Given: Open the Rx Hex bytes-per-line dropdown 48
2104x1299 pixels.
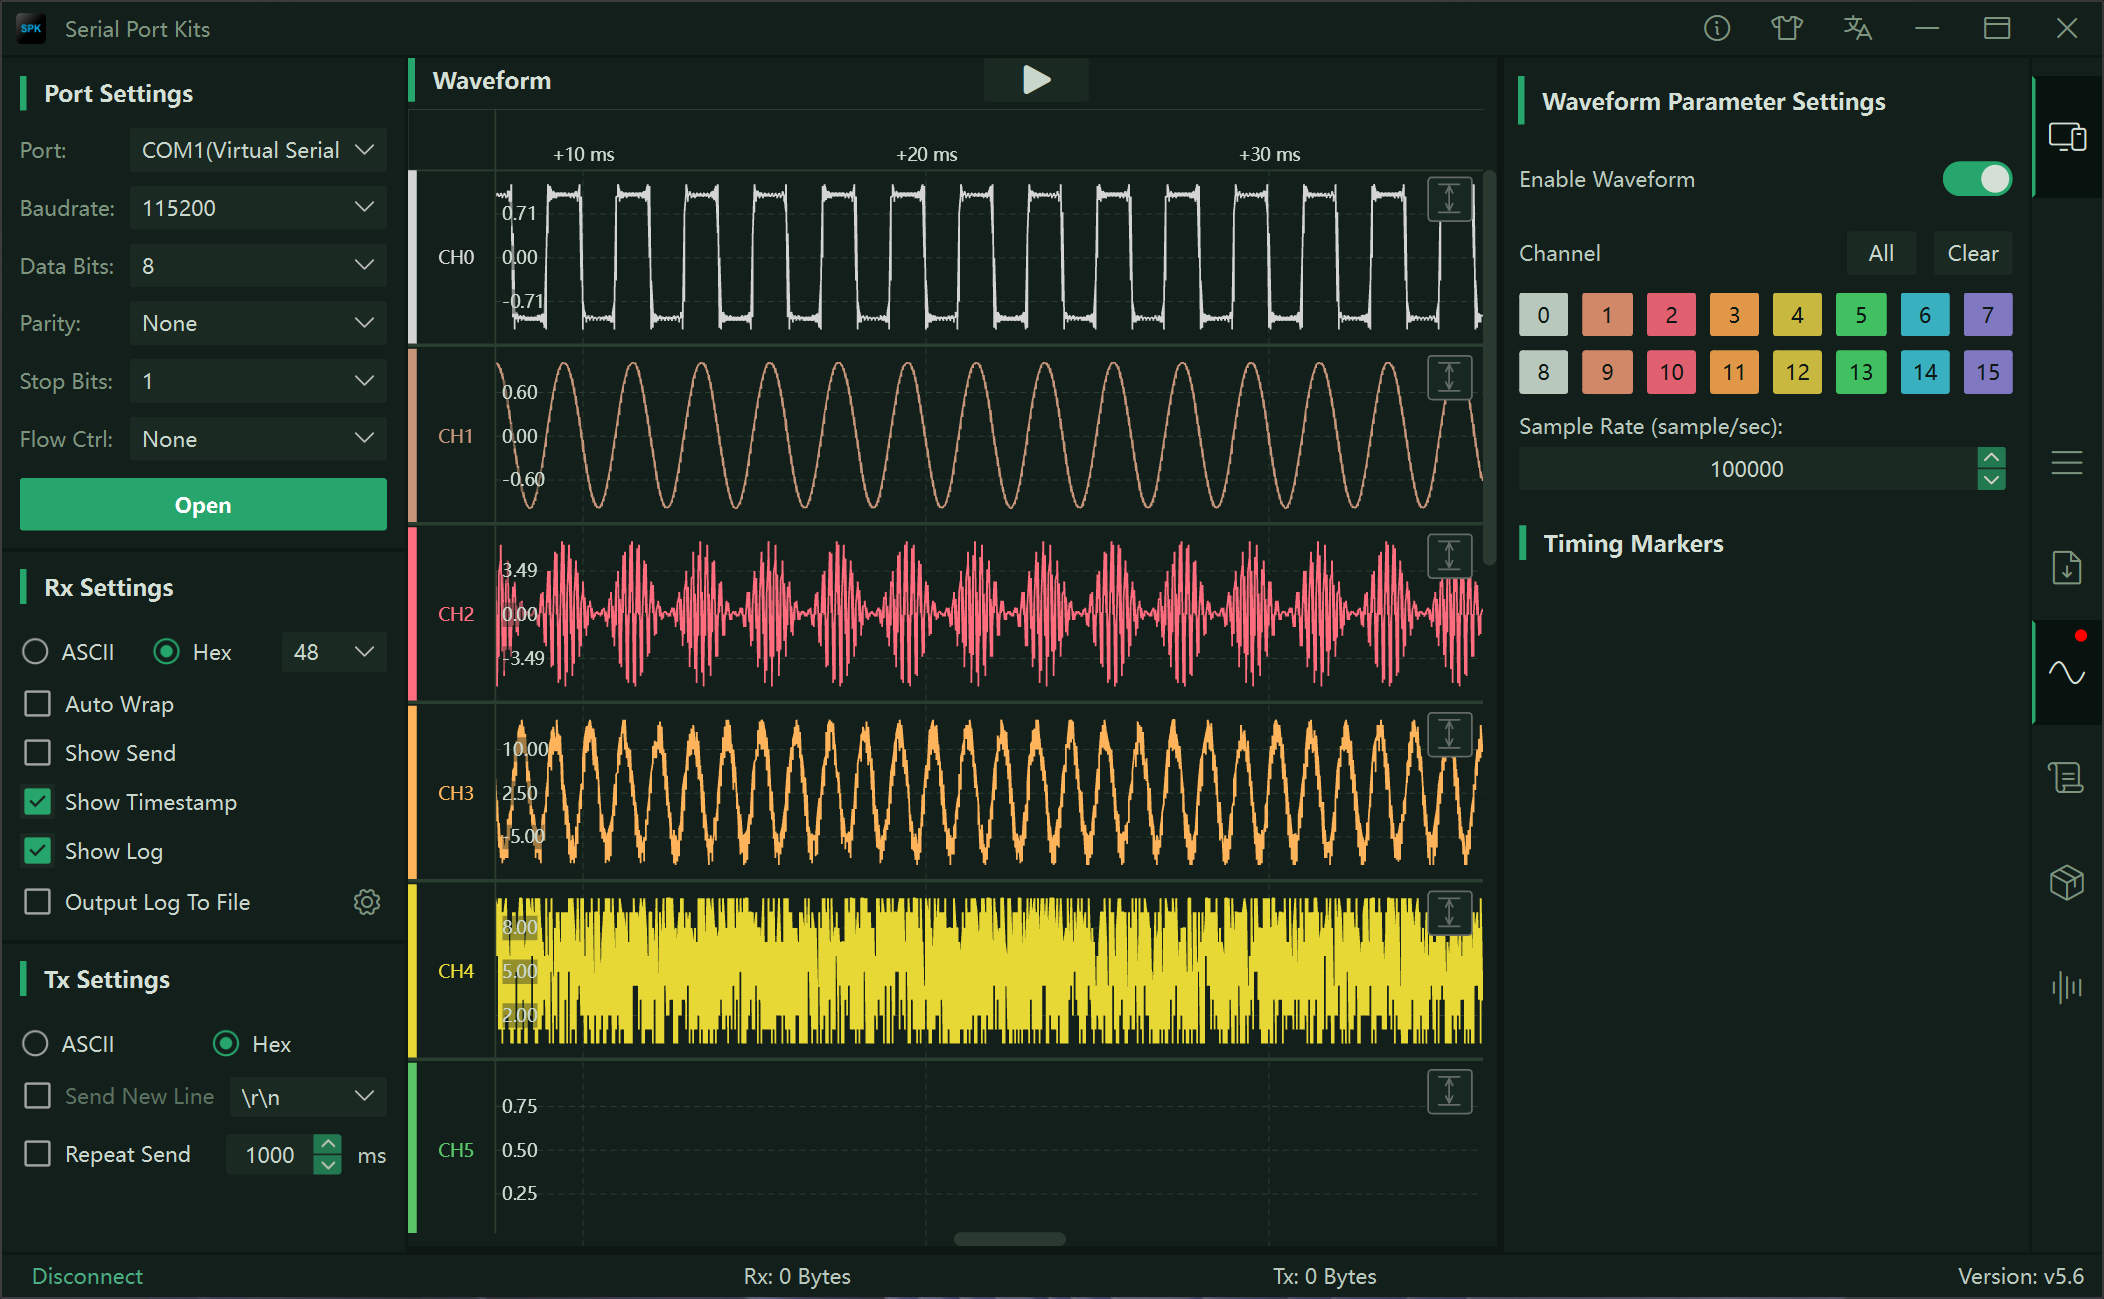Looking at the screenshot, I should pyautogui.click(x=334, y=652).
